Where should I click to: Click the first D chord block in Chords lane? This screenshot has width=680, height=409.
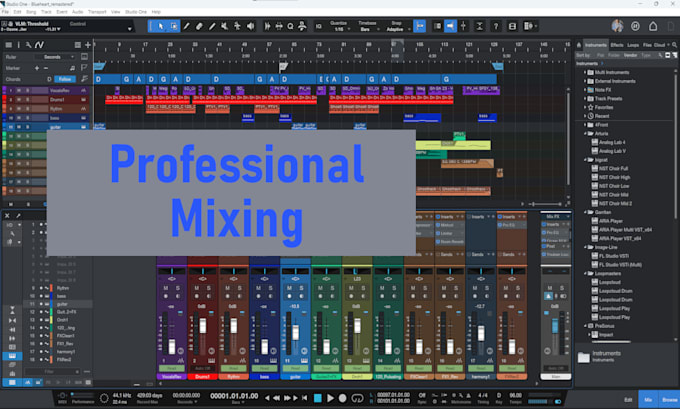click(108, 79)
